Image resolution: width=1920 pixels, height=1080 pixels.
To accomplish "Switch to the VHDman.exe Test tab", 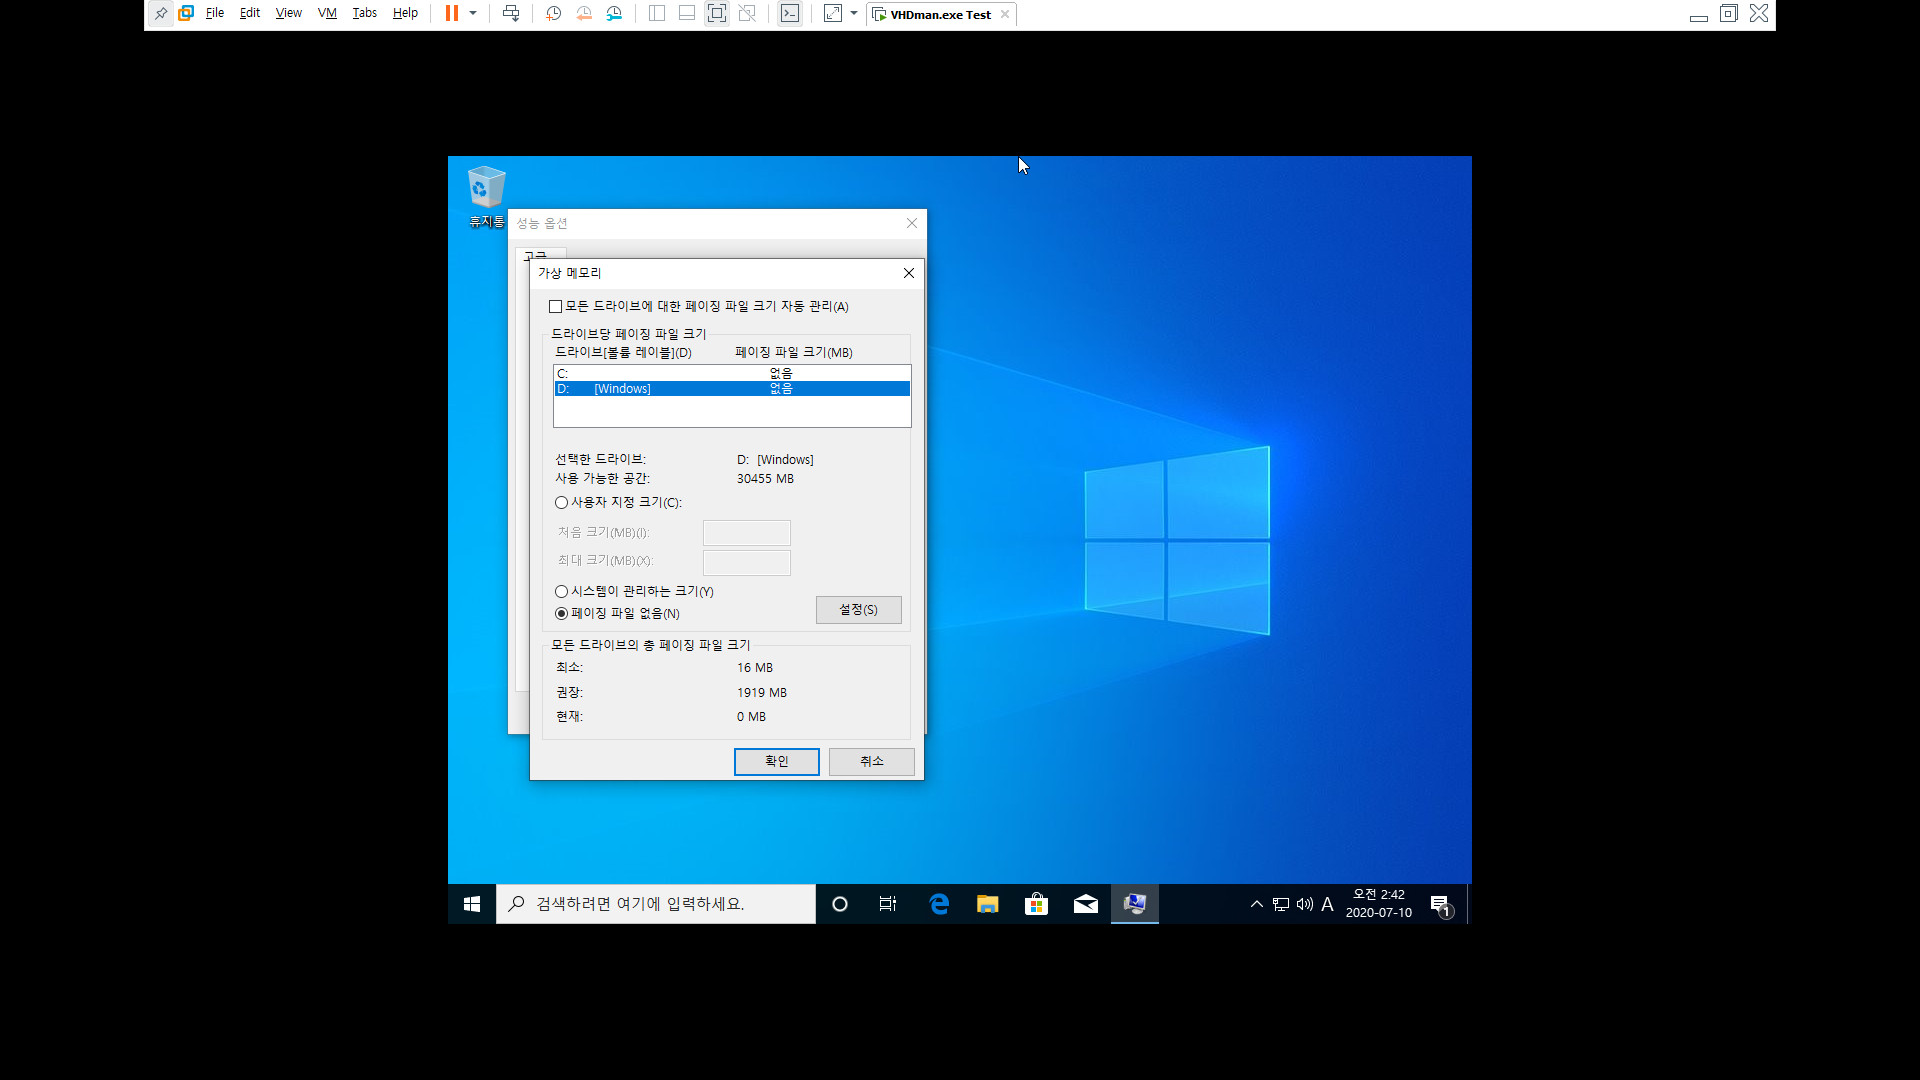I will [x=940, y=15].
